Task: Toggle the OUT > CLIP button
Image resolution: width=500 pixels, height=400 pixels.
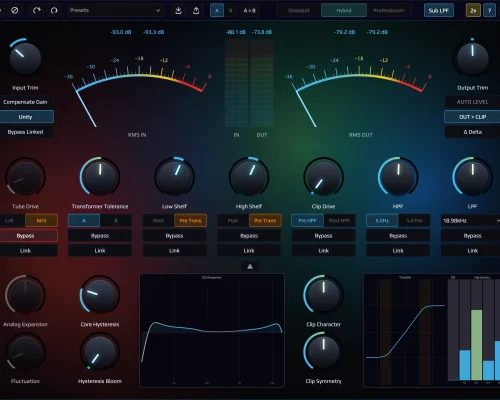Action: [473, 117]
